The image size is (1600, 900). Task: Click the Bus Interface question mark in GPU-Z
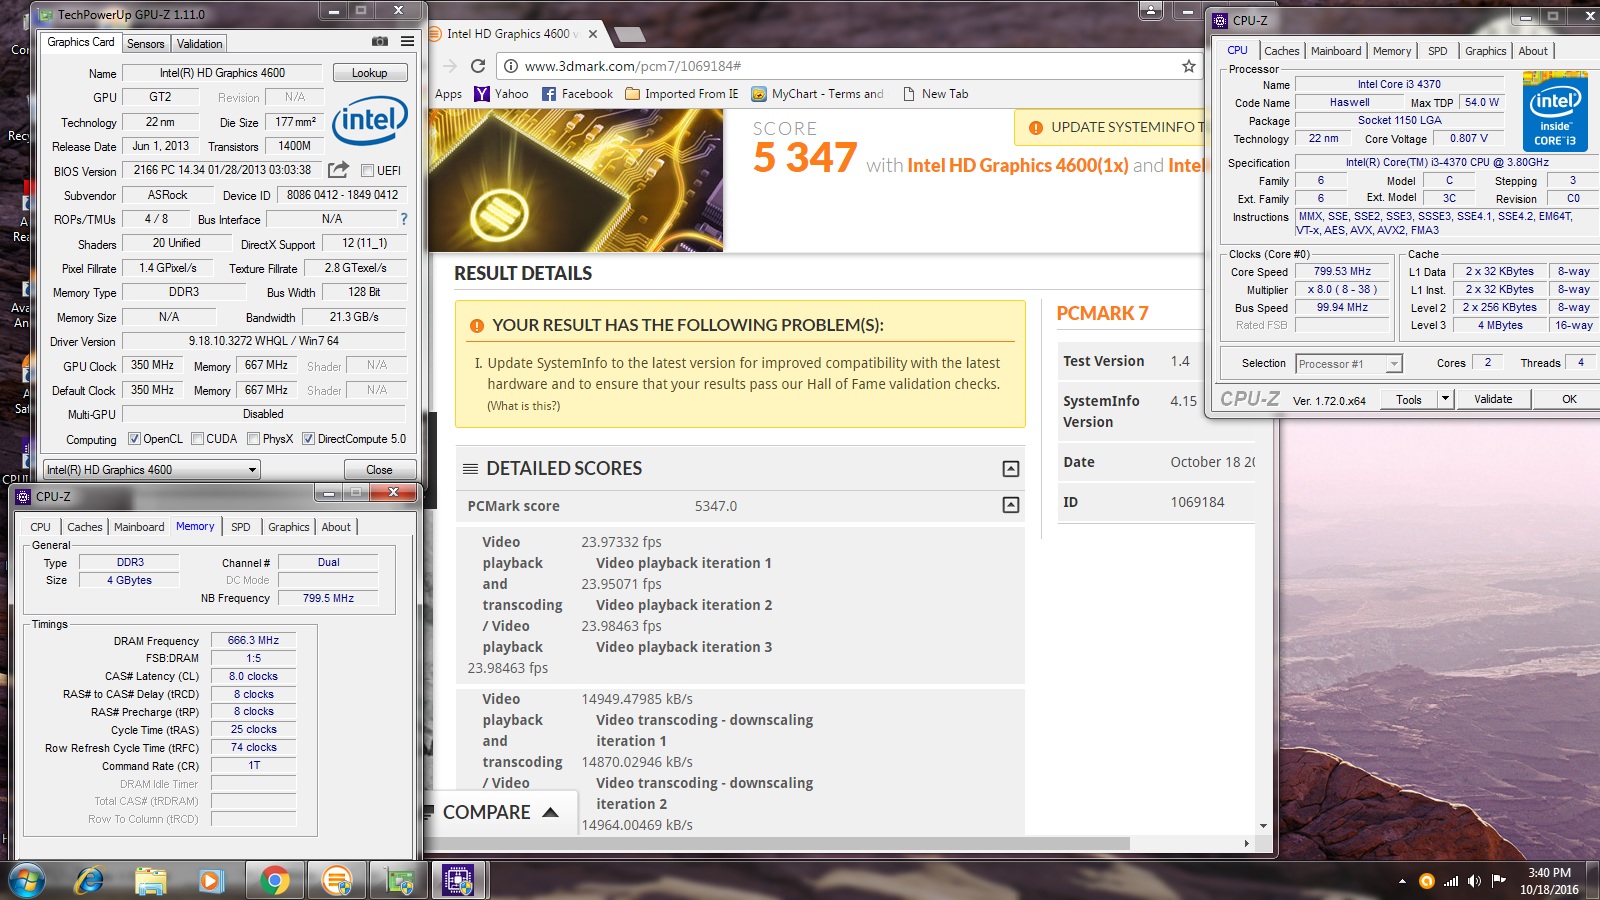coord(404,219)
